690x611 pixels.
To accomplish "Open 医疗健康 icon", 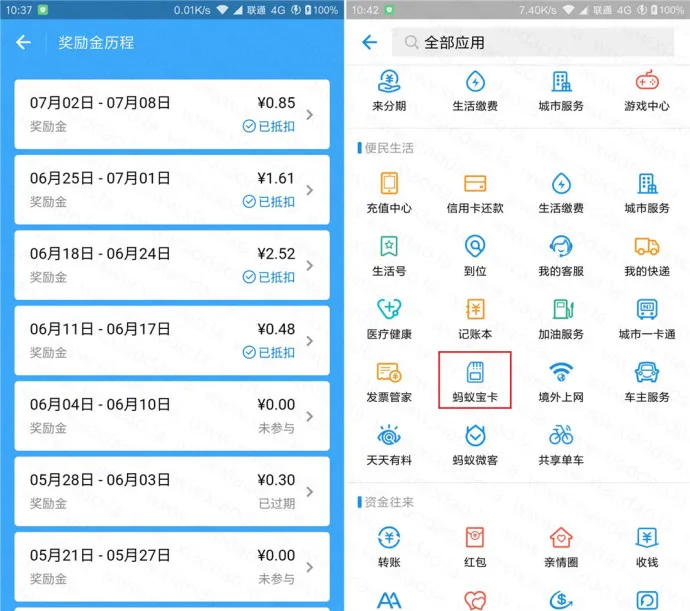I will (x=389, y=309).
